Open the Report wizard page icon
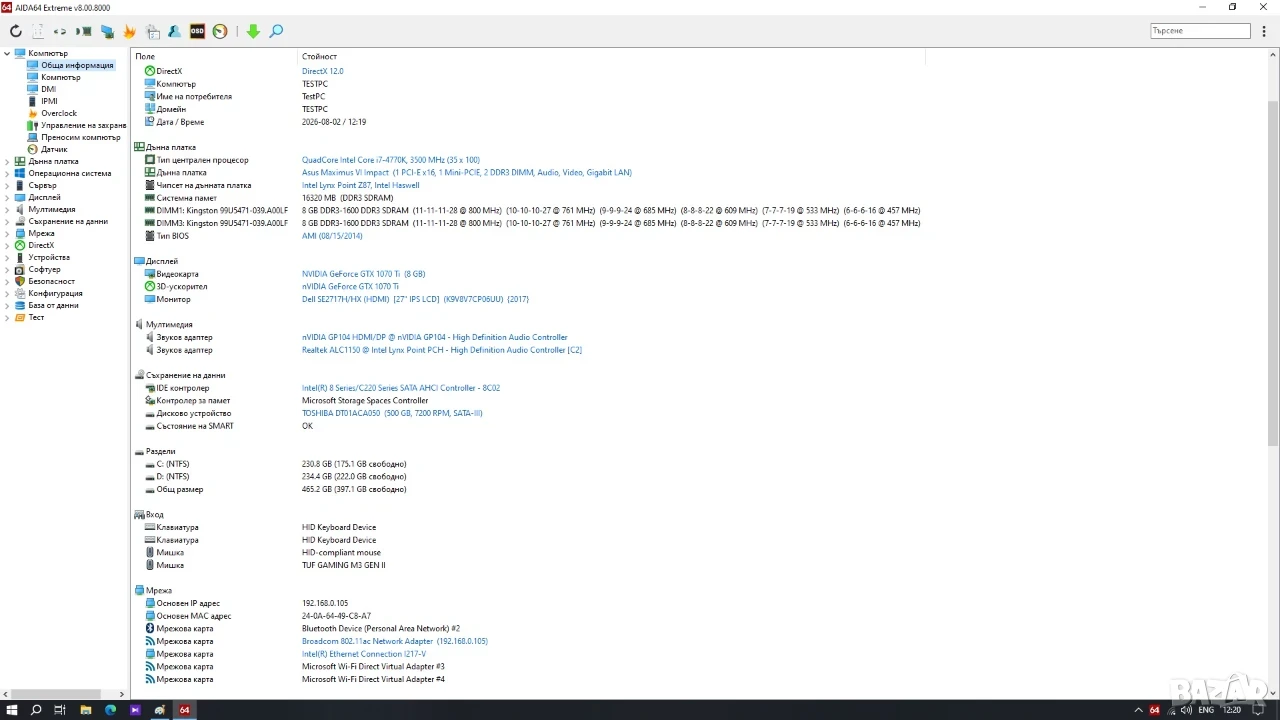1280x720 pixels. pos(38,32)
